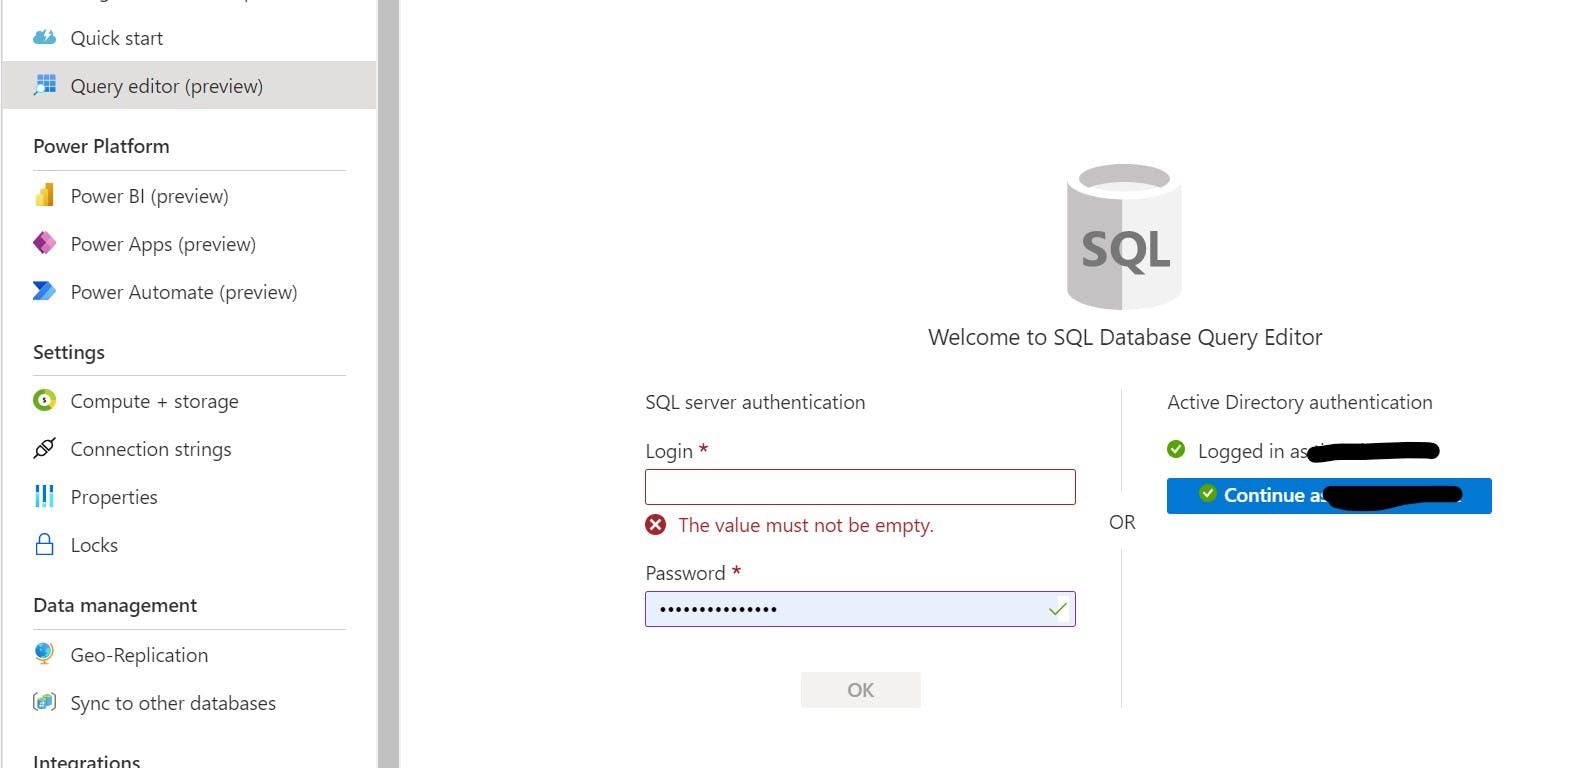Click the sidebar vertical scrollbar
Image resolution: width=1591 pixels, height=768 pixels.
388,384
